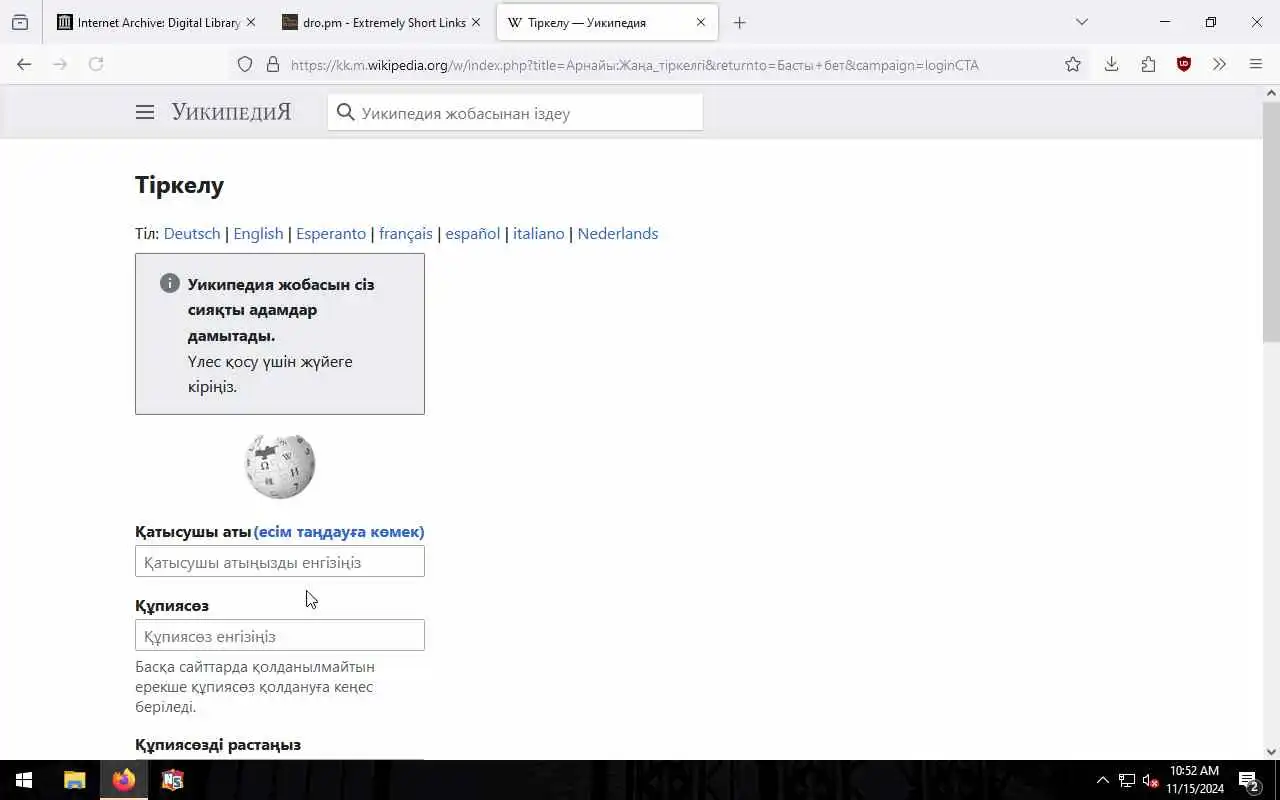1280x800 pixels.
Task: Open Firefox tab overview icon
Action: (x=20, y=22)
